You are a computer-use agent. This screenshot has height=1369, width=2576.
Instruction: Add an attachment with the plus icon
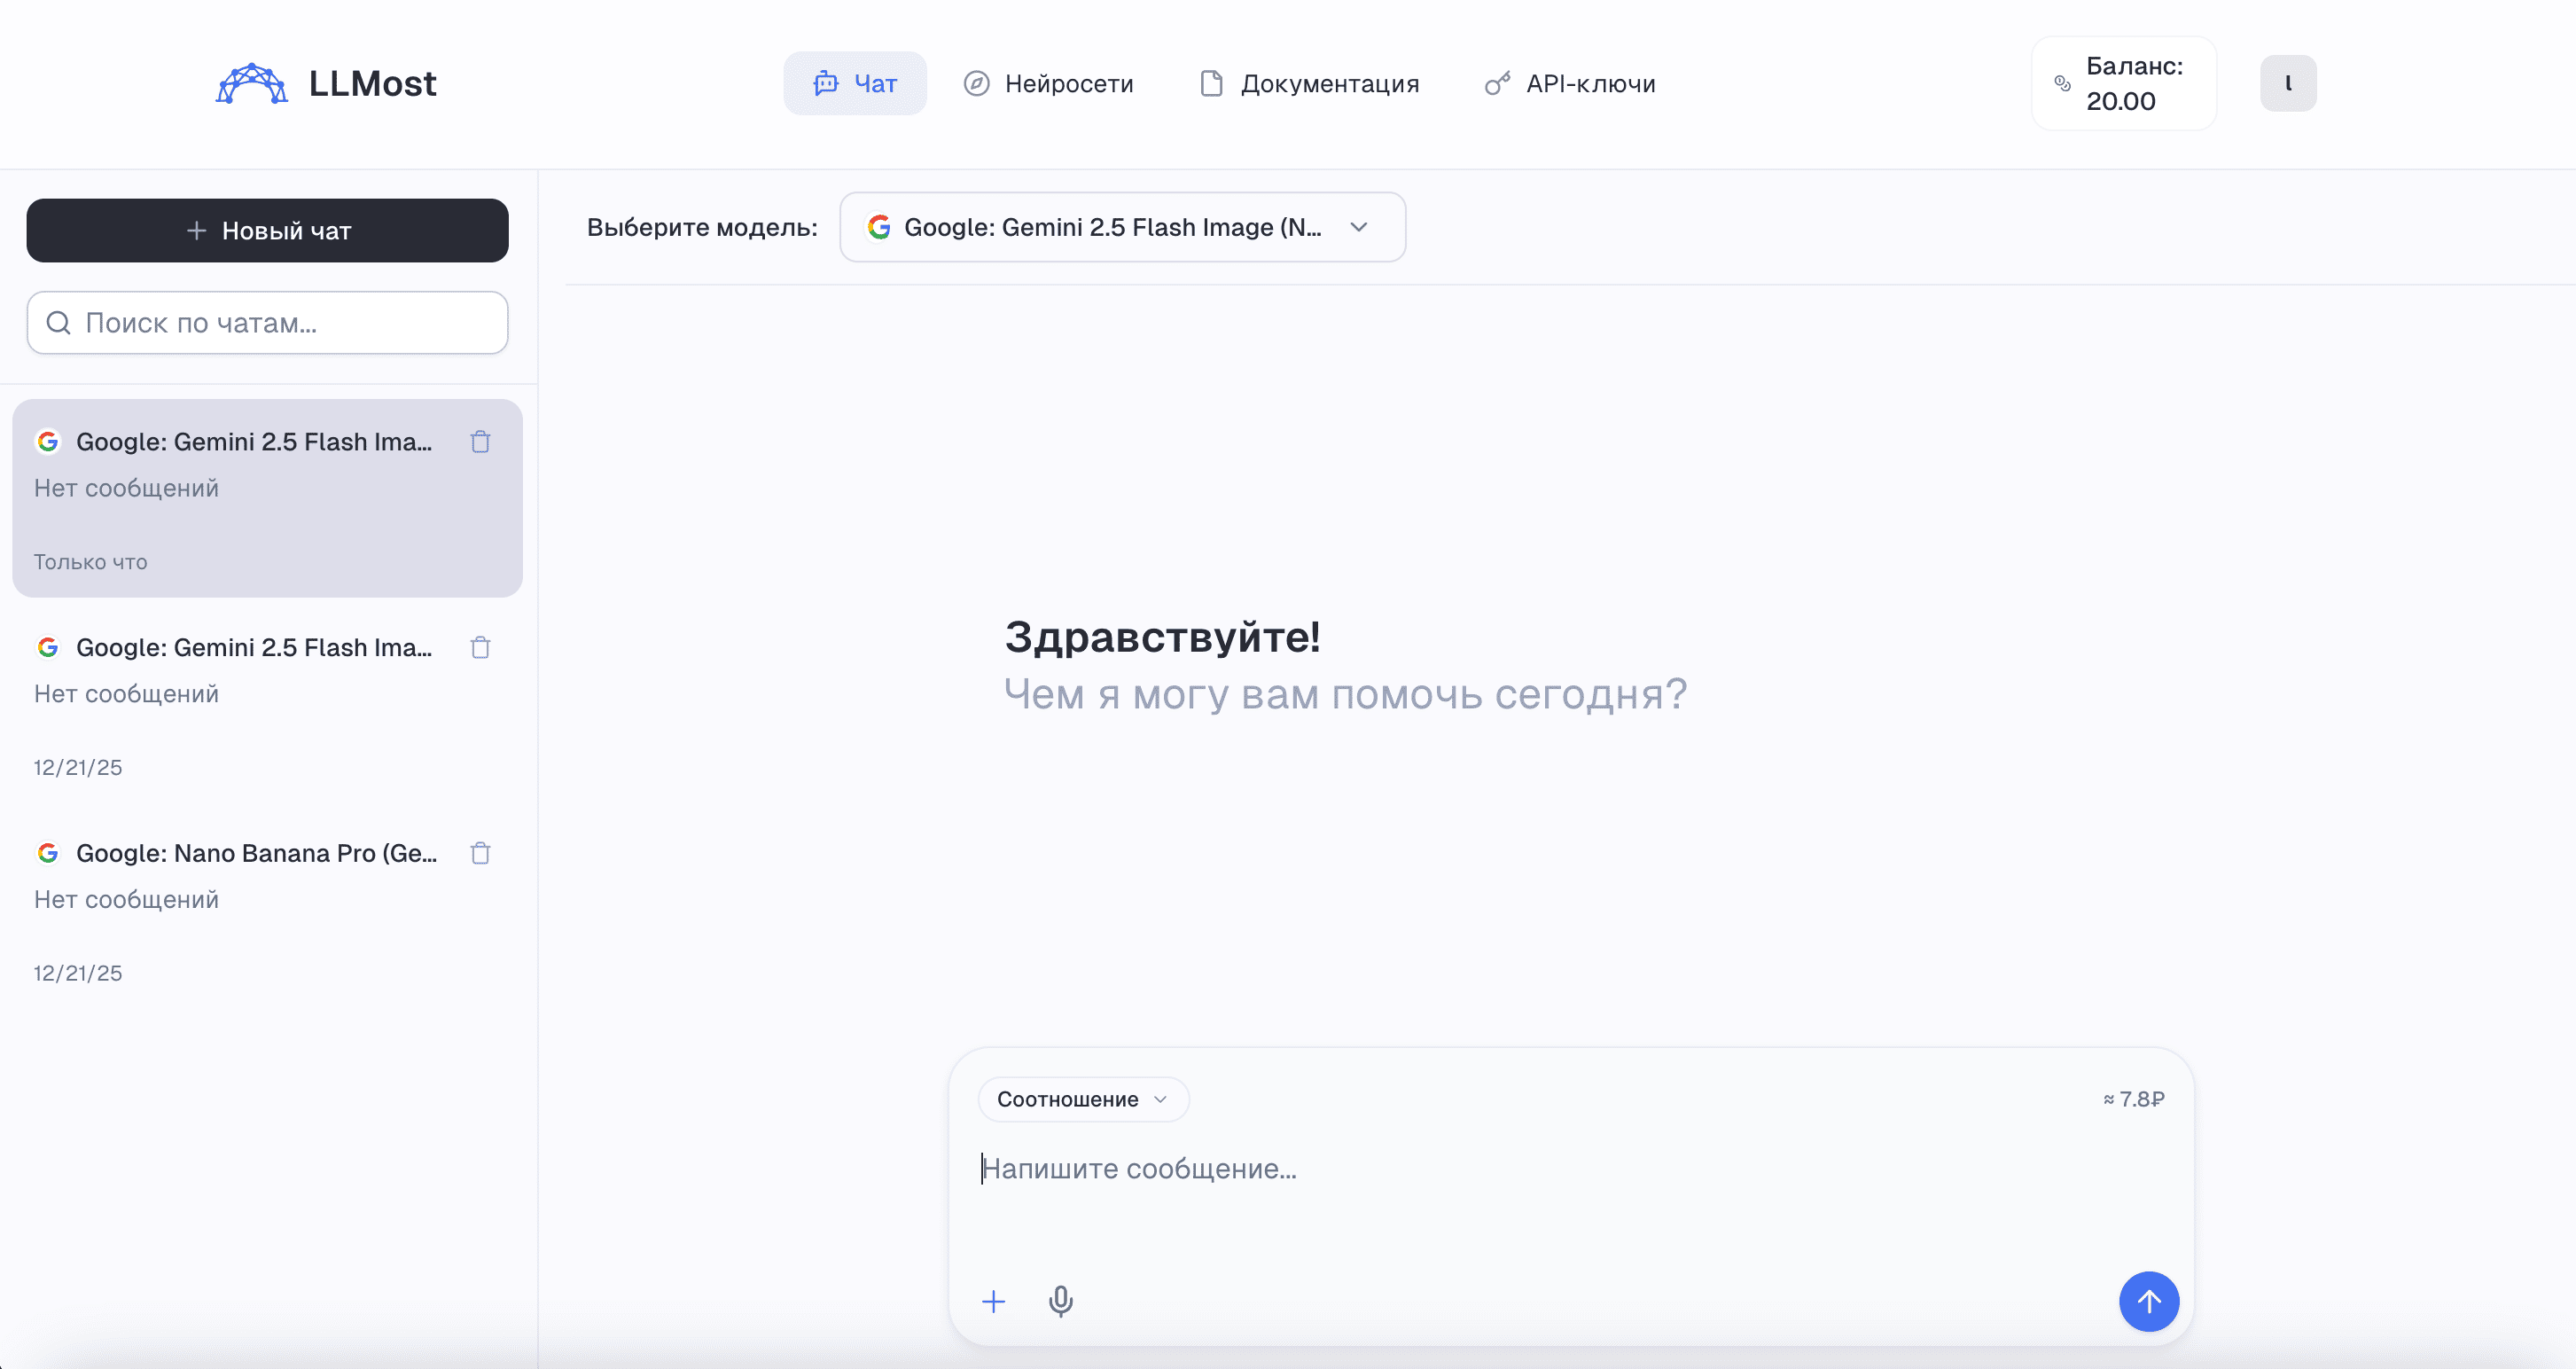993,1302
